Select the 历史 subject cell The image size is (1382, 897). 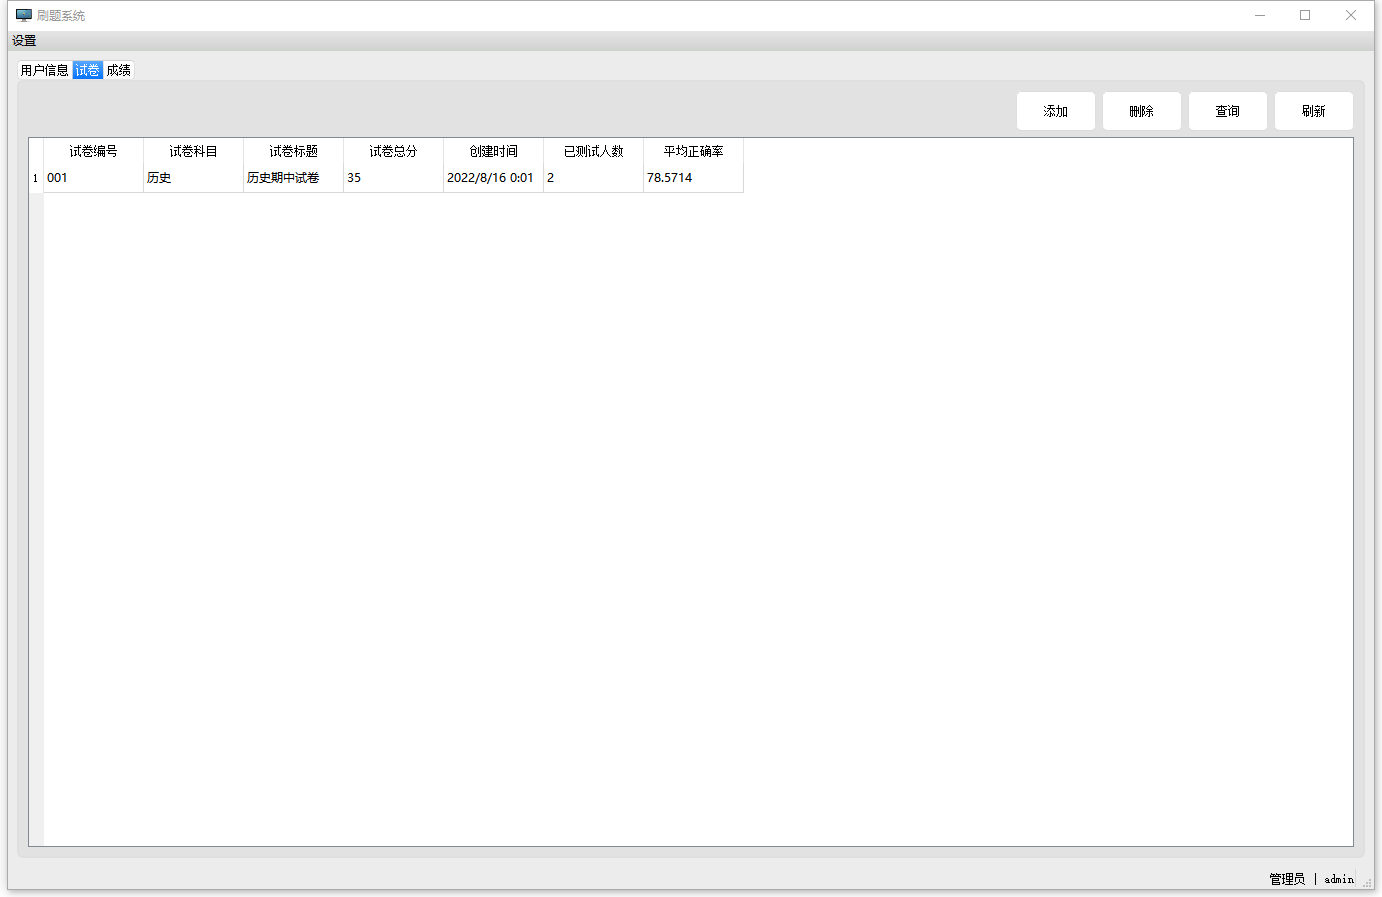click(193, 178)
